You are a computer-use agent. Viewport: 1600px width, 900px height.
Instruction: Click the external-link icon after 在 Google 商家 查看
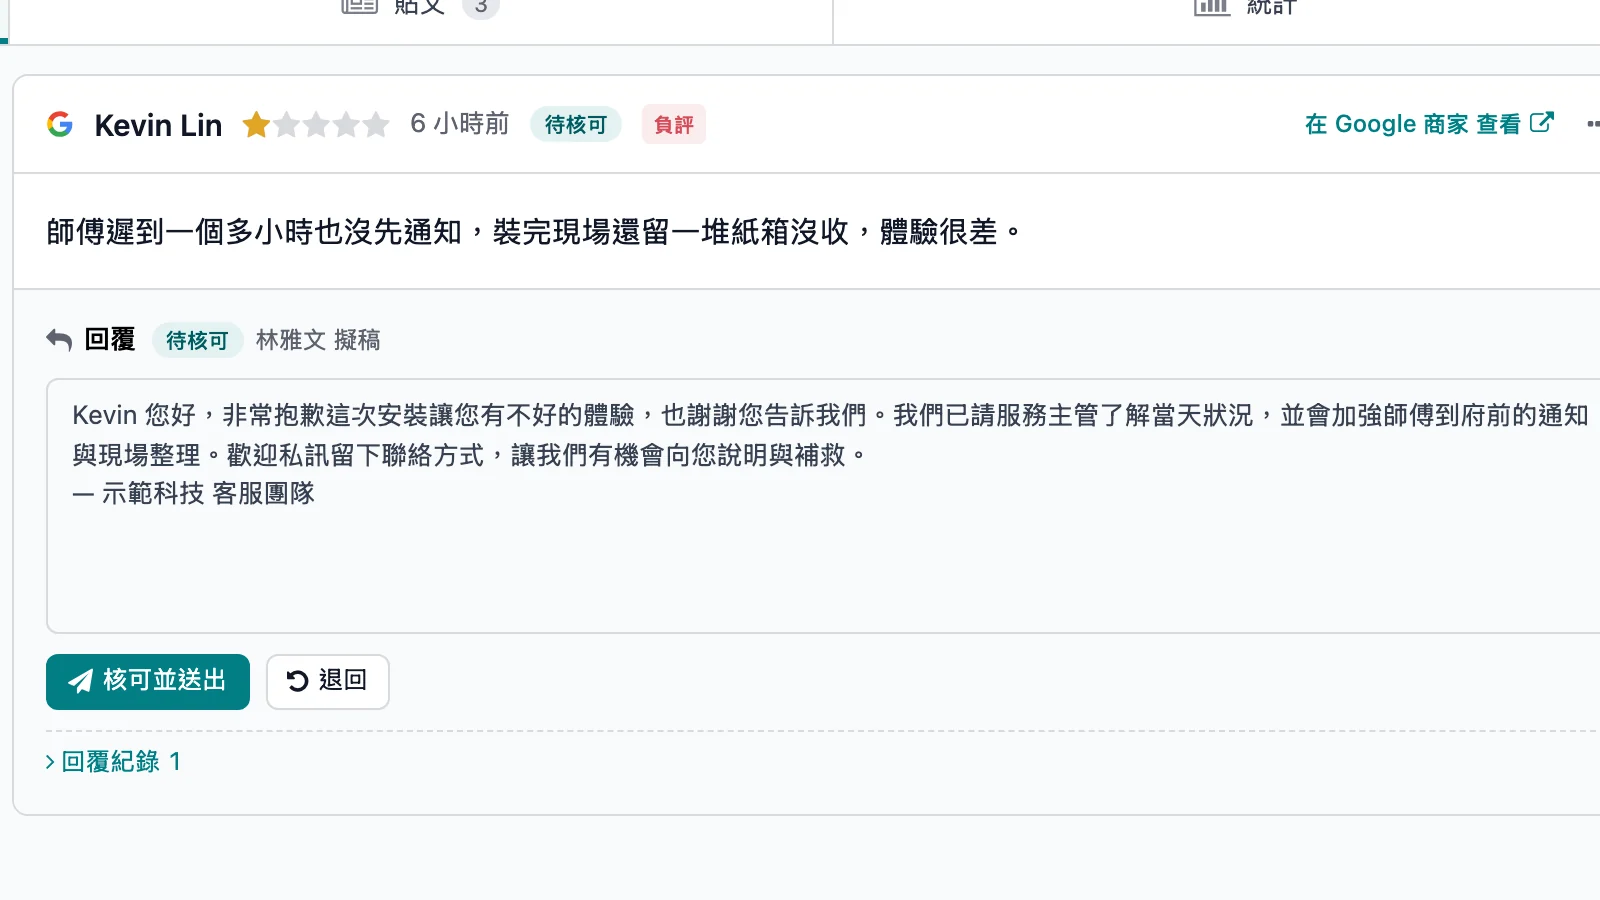[x=1542, y=122]
